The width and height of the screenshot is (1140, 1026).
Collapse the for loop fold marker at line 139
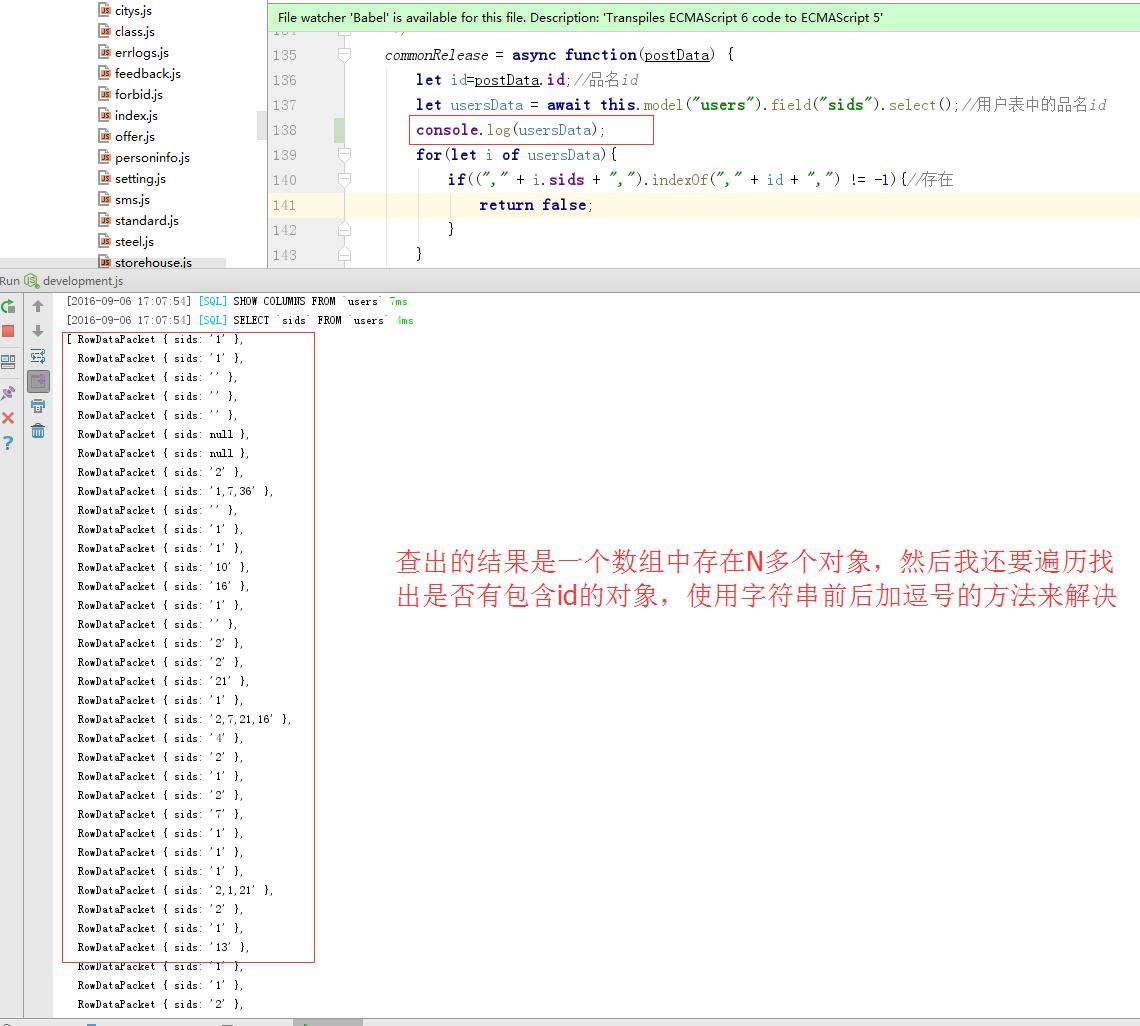pyautogui.click(x=345, y=155)
